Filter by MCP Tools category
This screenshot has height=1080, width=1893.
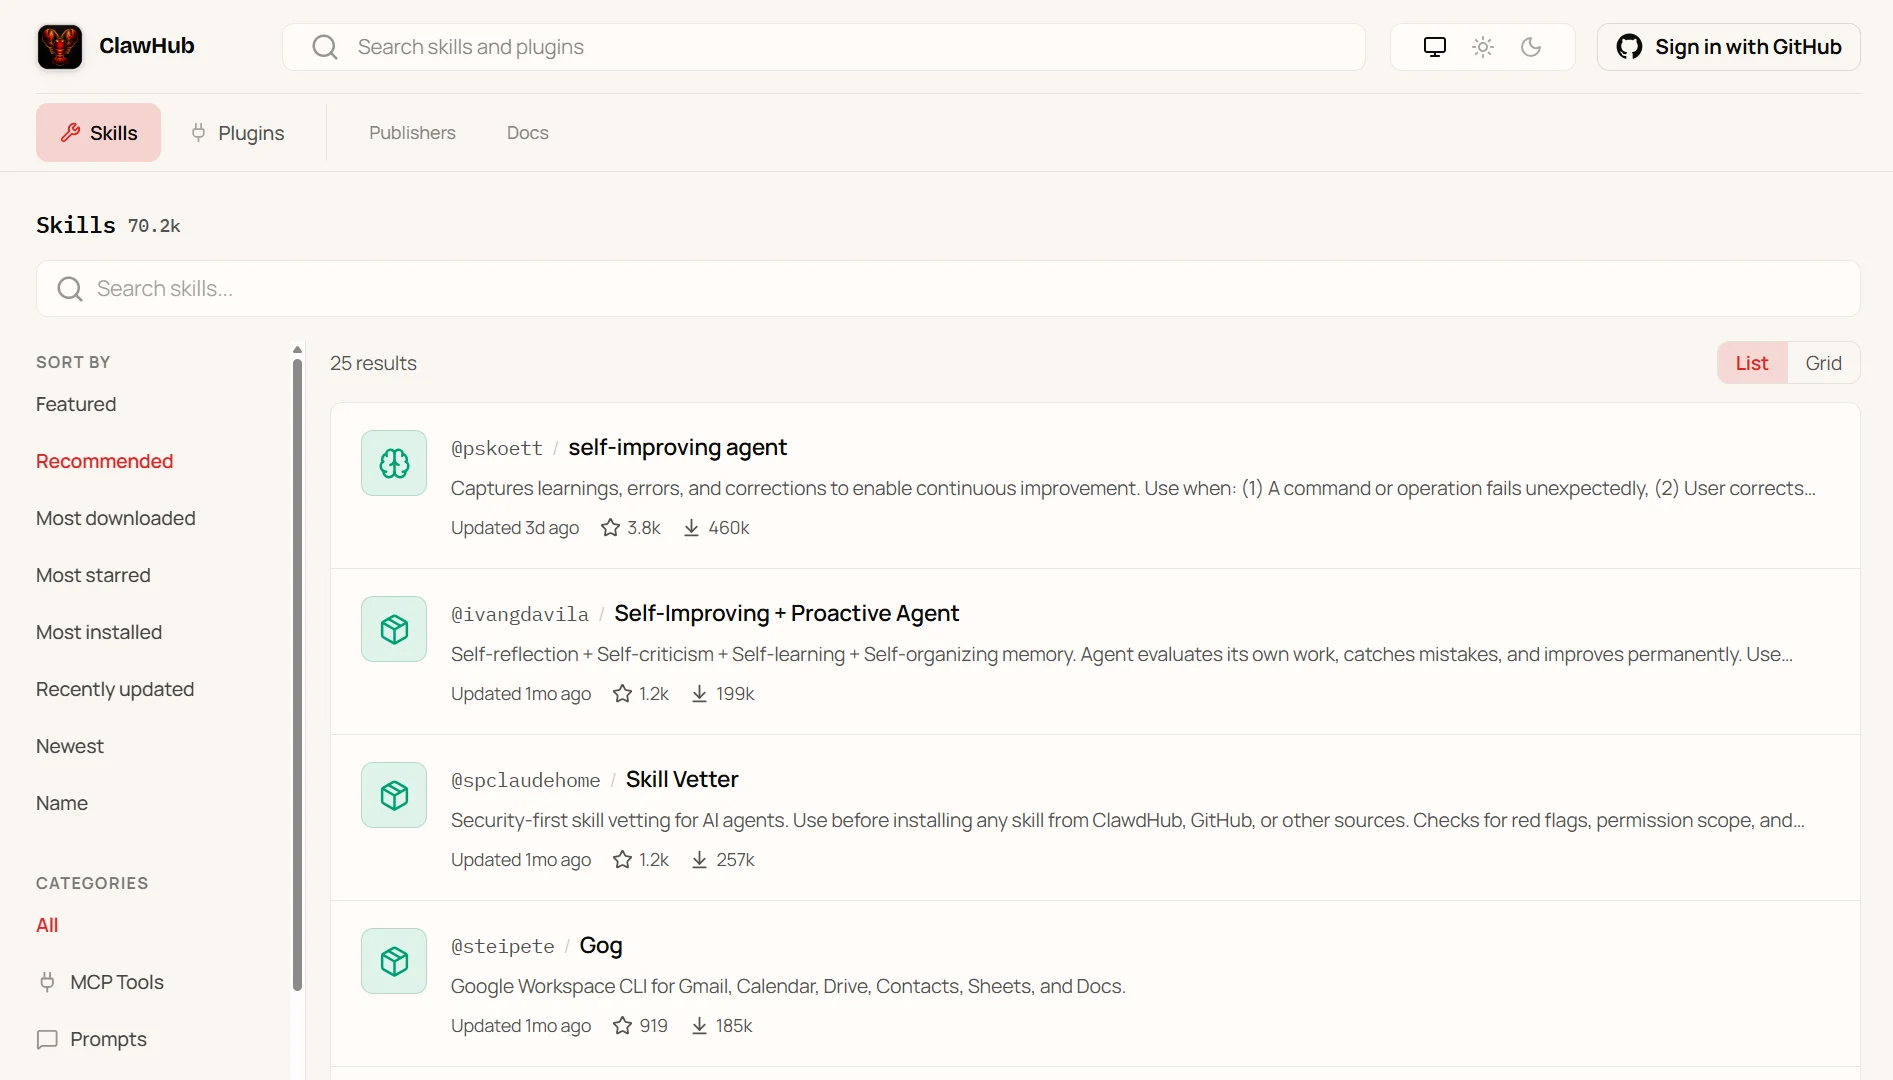click(x=100, y=982)
